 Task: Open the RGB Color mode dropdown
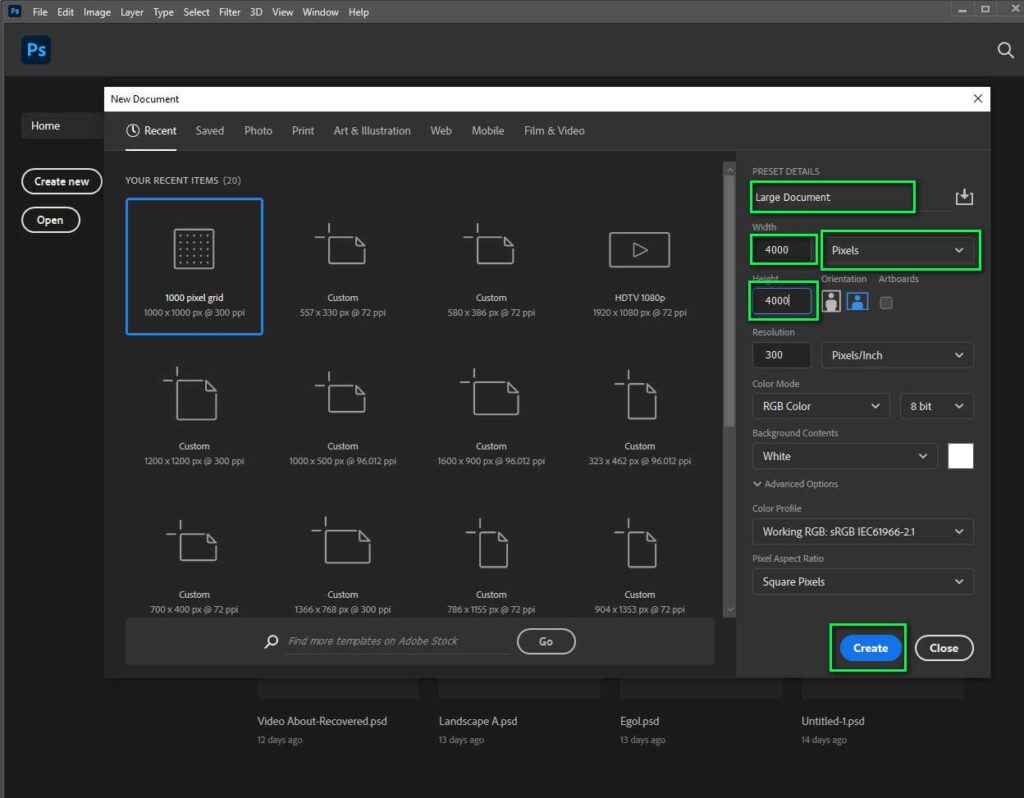pos(820,406)
